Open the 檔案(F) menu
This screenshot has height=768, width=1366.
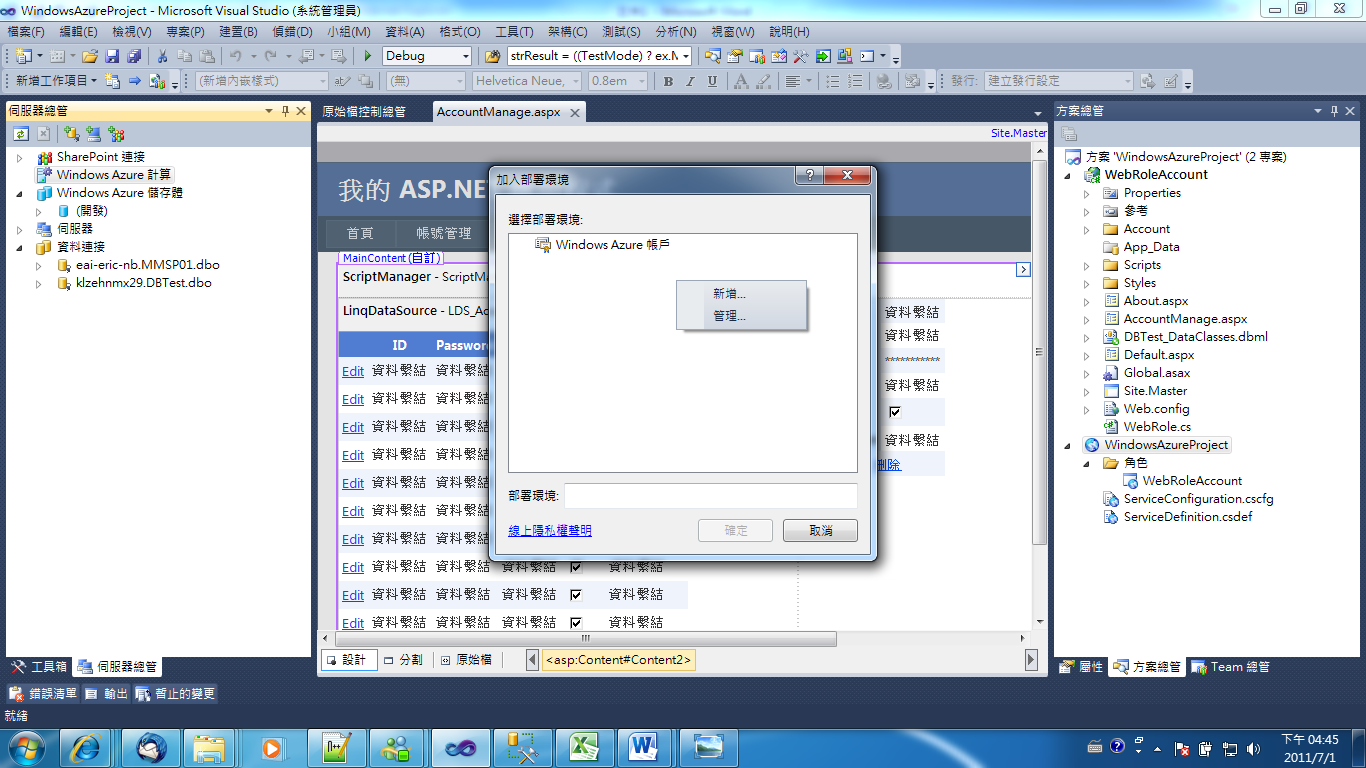coord(26,32)
